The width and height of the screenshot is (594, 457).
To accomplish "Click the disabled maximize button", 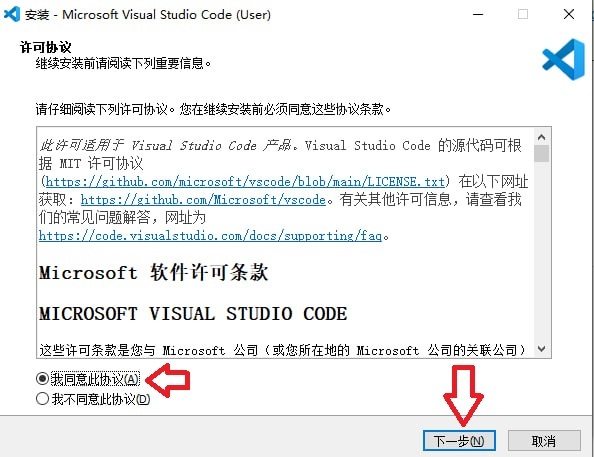I will tap(523, 14).
